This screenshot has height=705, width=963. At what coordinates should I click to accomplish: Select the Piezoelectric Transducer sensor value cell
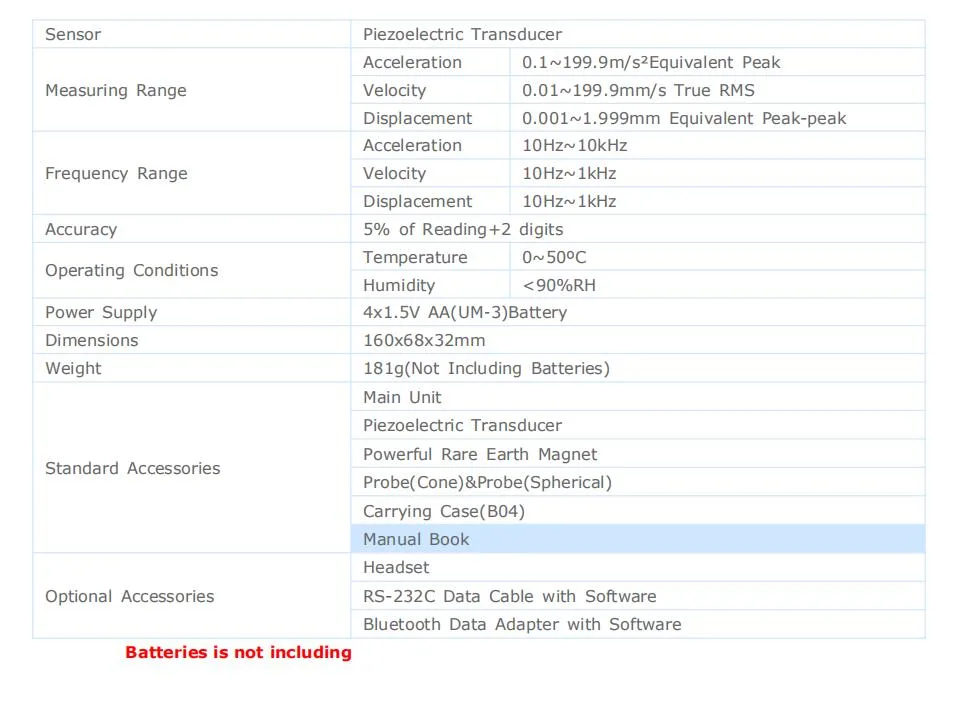point(637,34)
